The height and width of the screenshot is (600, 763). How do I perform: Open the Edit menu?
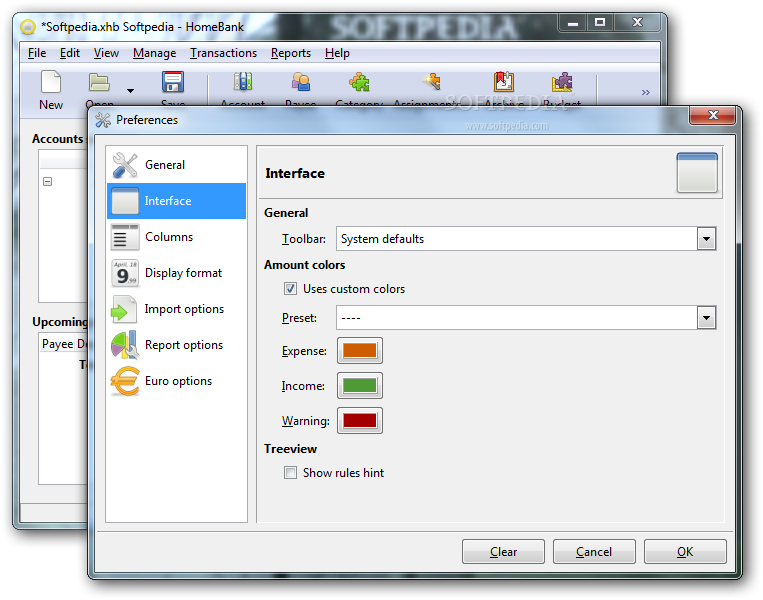pos(70,53)
